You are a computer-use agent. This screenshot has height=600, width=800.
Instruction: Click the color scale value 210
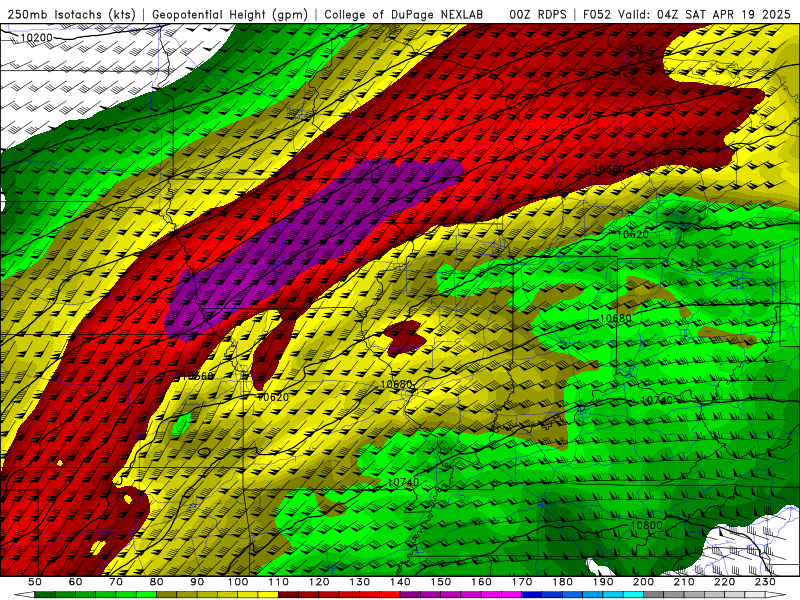pyautogui.click(x=684, y=582)
